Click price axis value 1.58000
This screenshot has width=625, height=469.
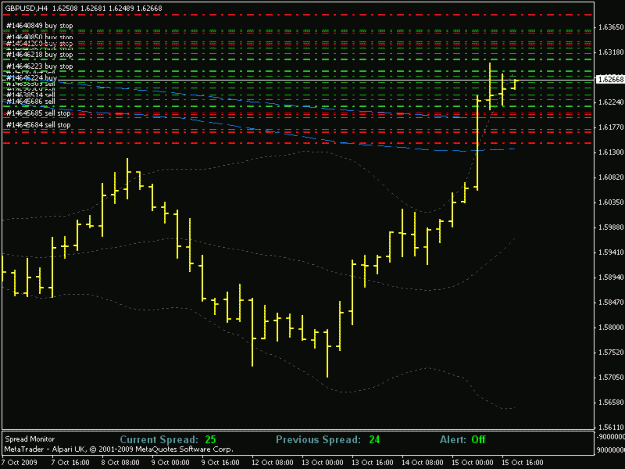(611, 327)
